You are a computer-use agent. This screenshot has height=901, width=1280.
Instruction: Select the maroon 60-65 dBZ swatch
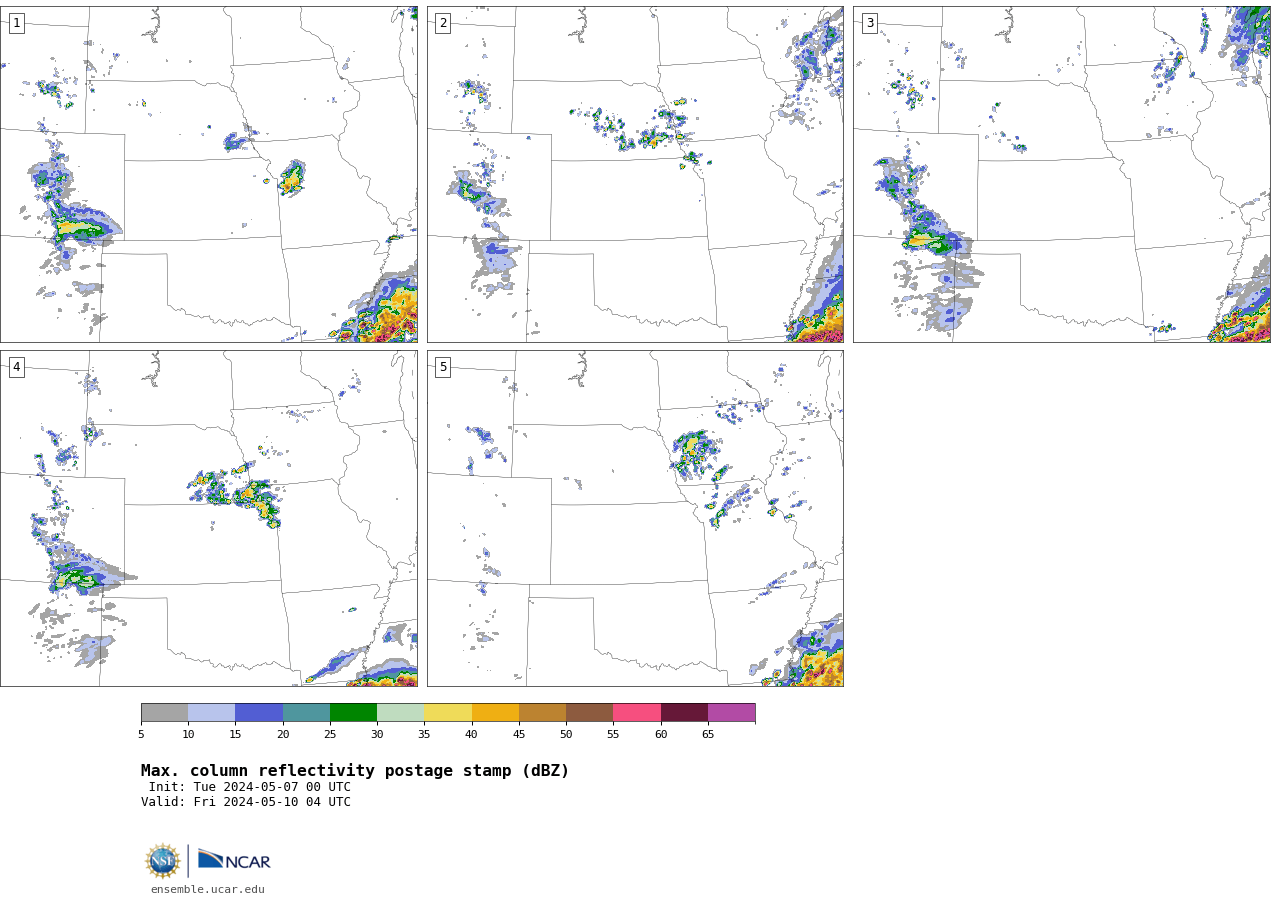click(684, 713)
